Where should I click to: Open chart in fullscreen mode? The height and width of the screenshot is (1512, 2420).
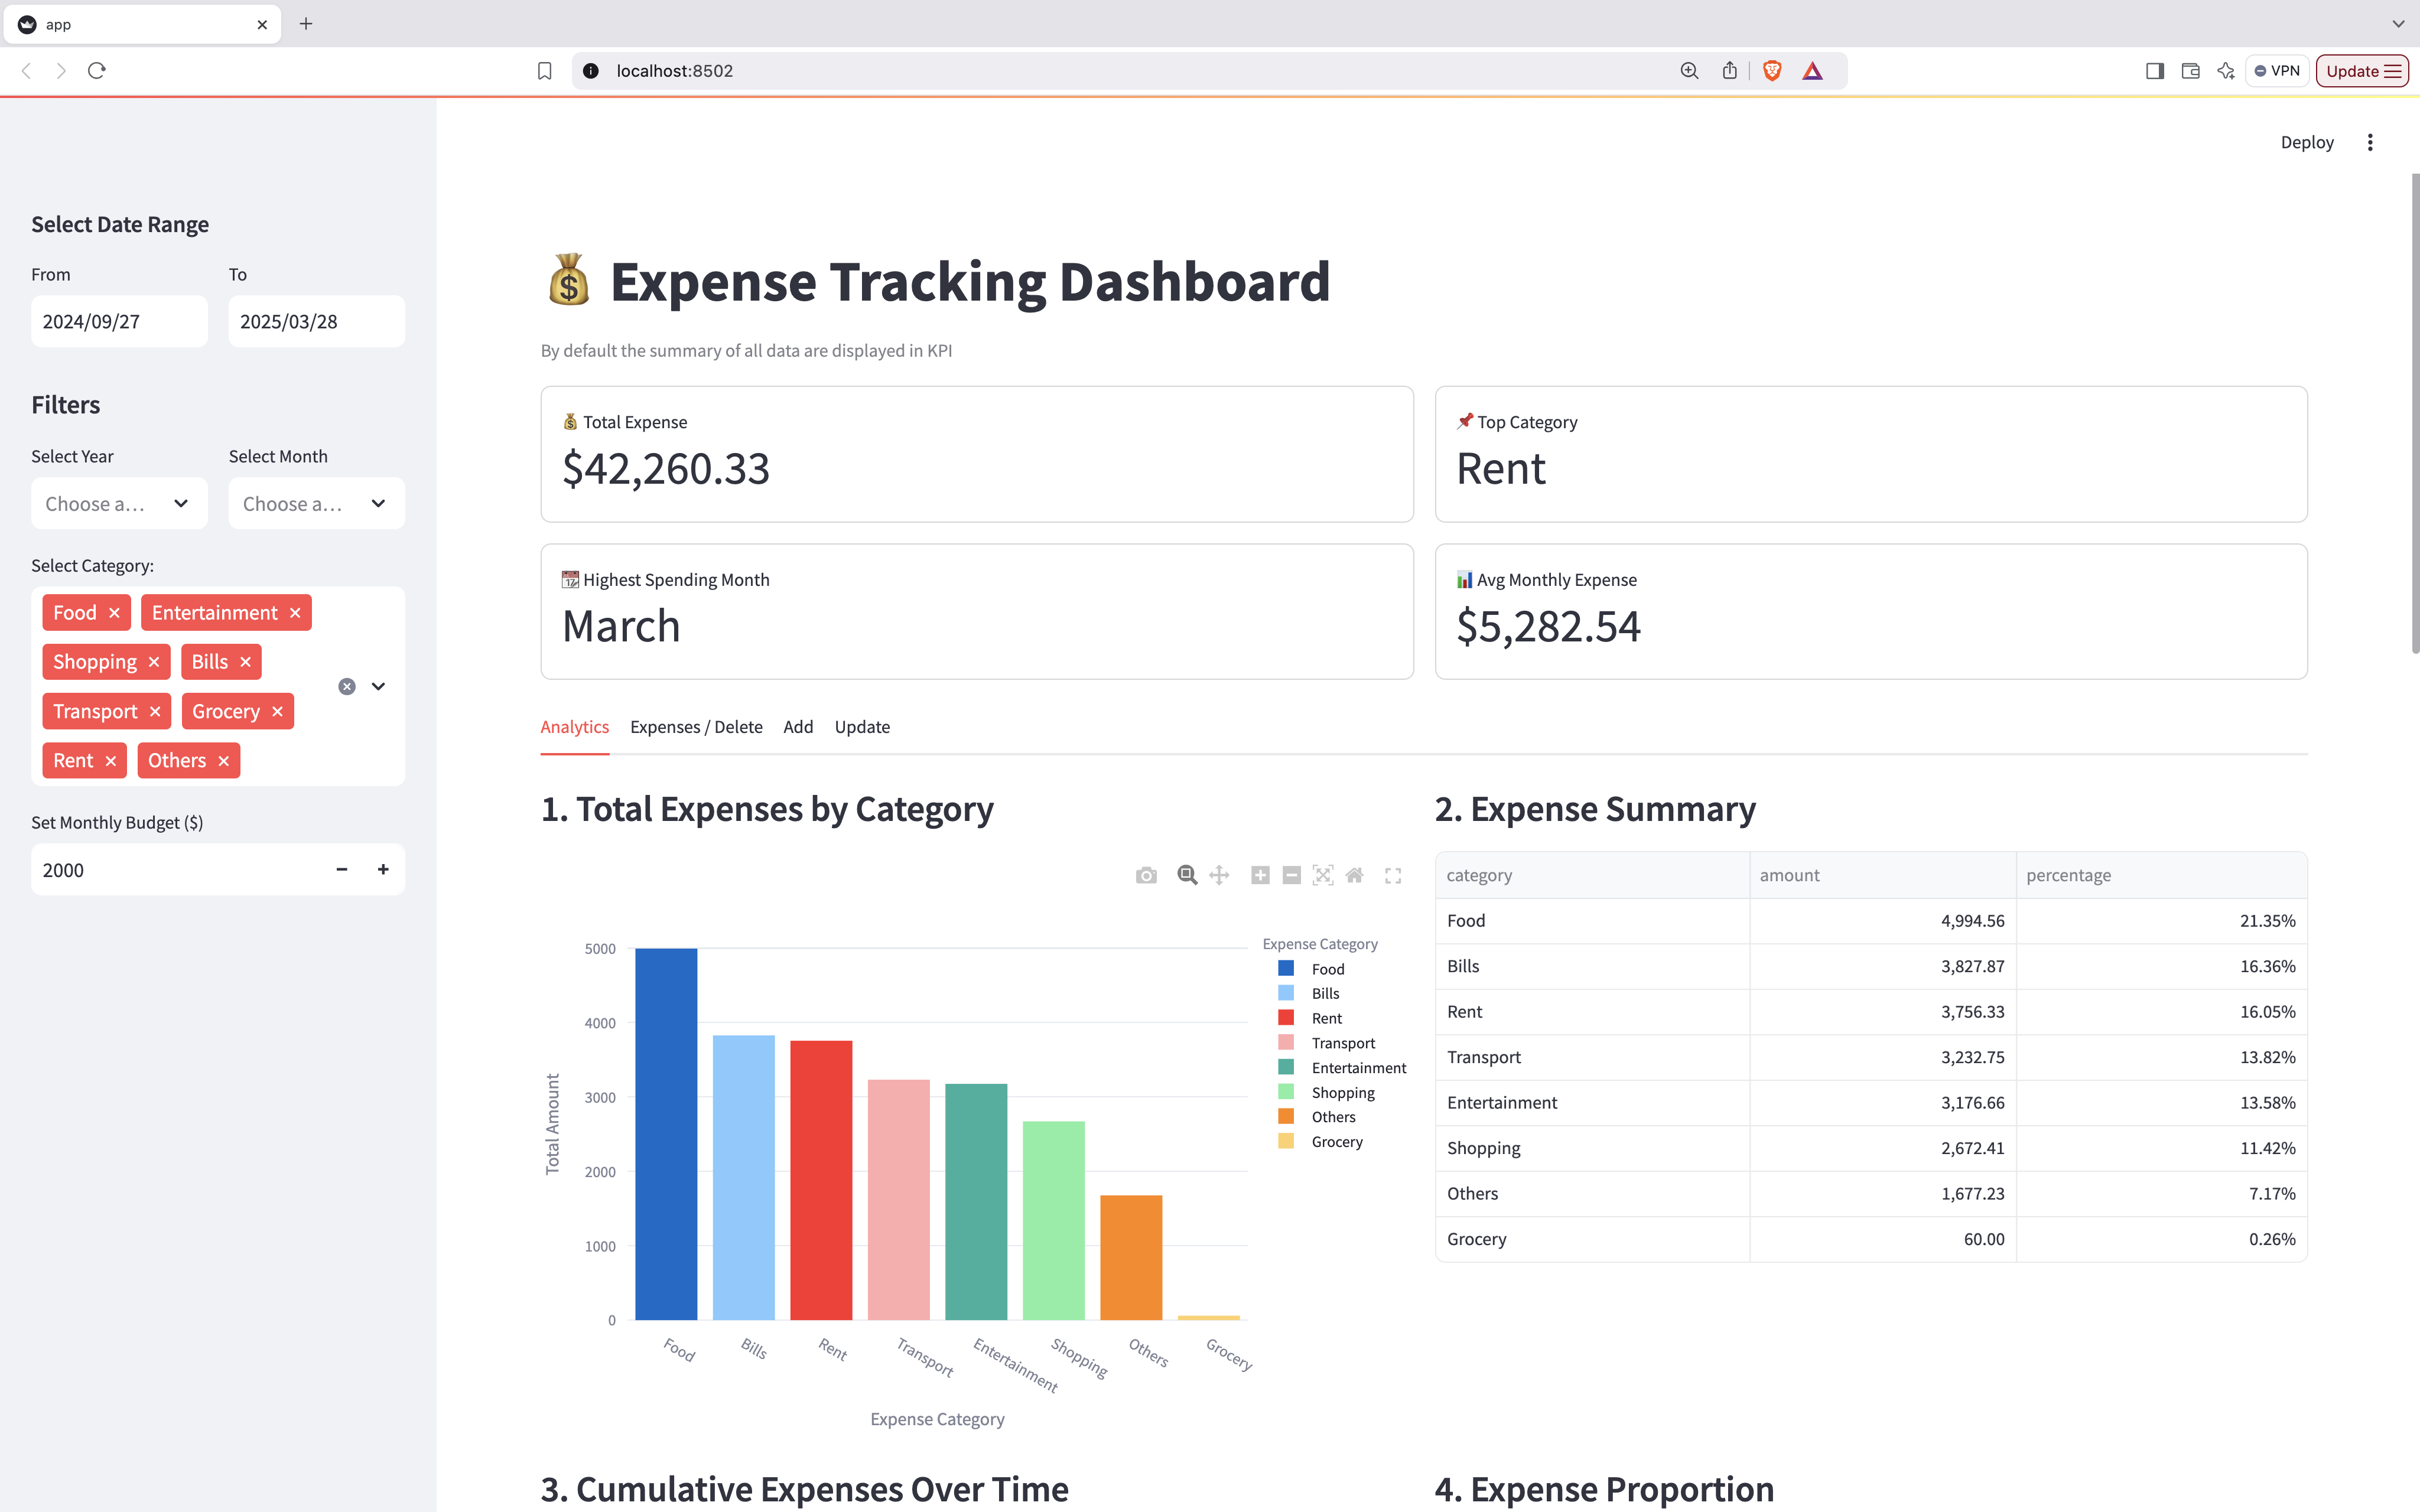coord(1393,876)
